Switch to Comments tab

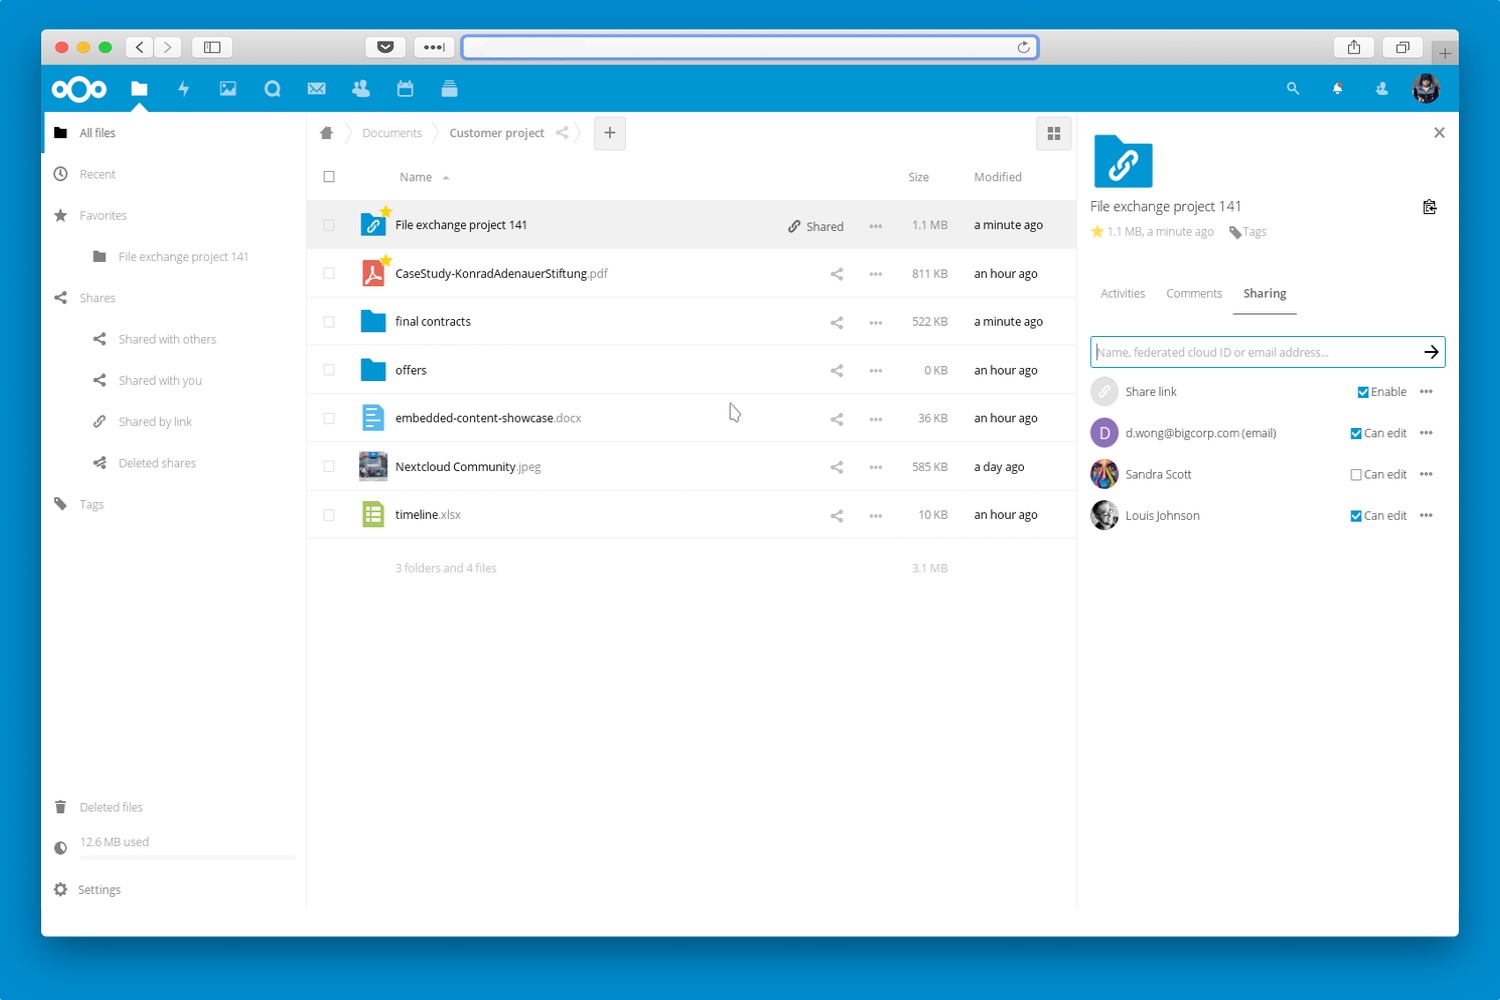point(1194,294)
